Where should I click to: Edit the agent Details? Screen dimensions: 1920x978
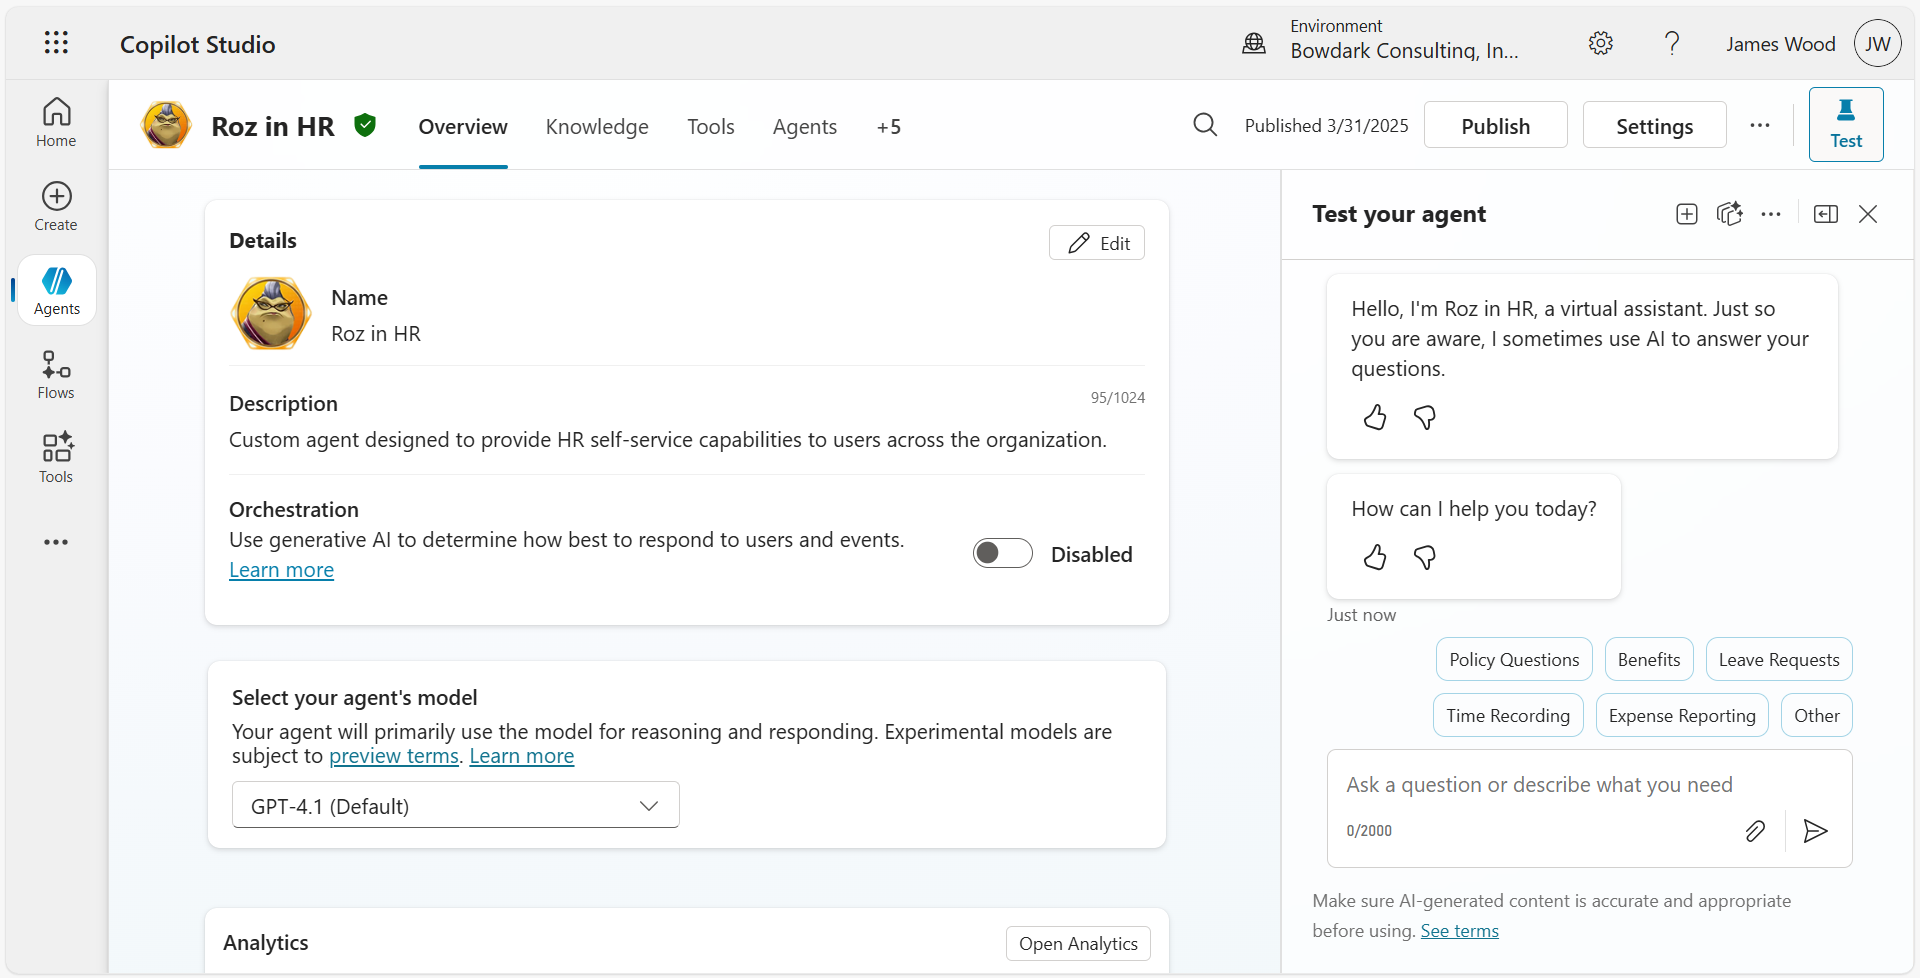click(x=1097, y=243)
